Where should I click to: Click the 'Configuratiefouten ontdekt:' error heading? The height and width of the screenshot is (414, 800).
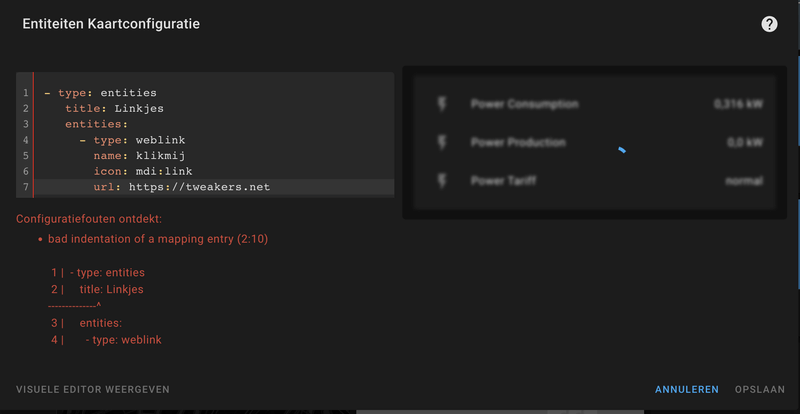coord(89,219)
